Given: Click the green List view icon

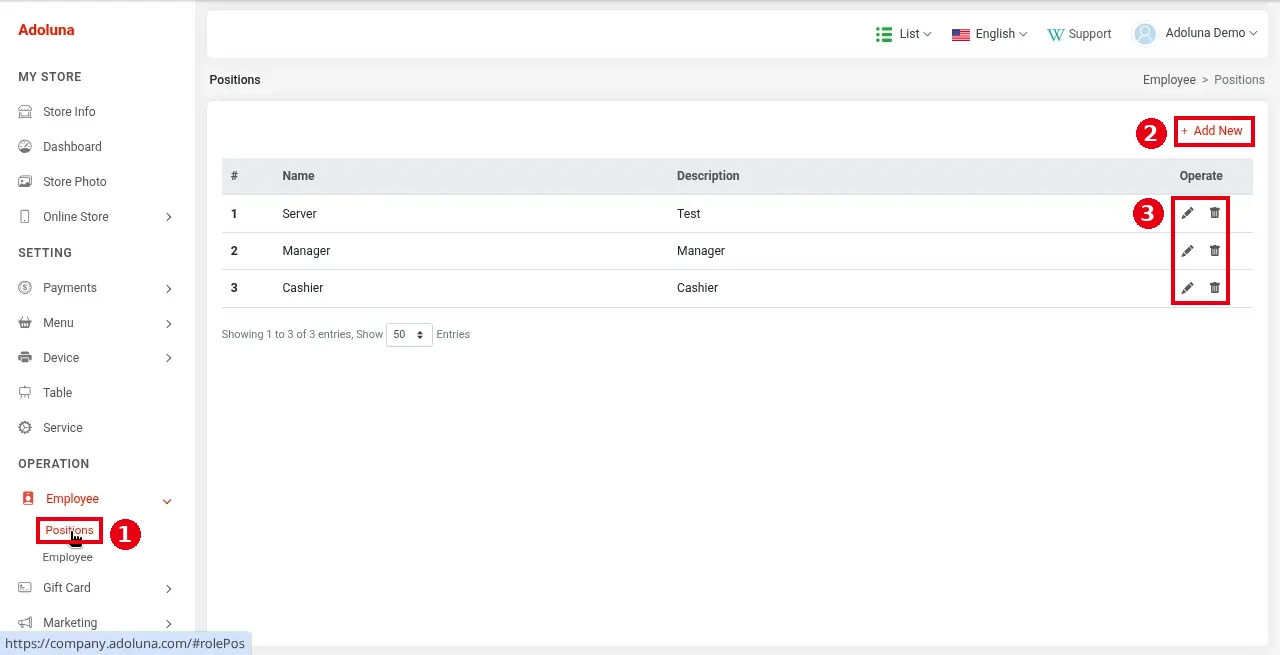Looking at the screenshot, I should 884,34.
